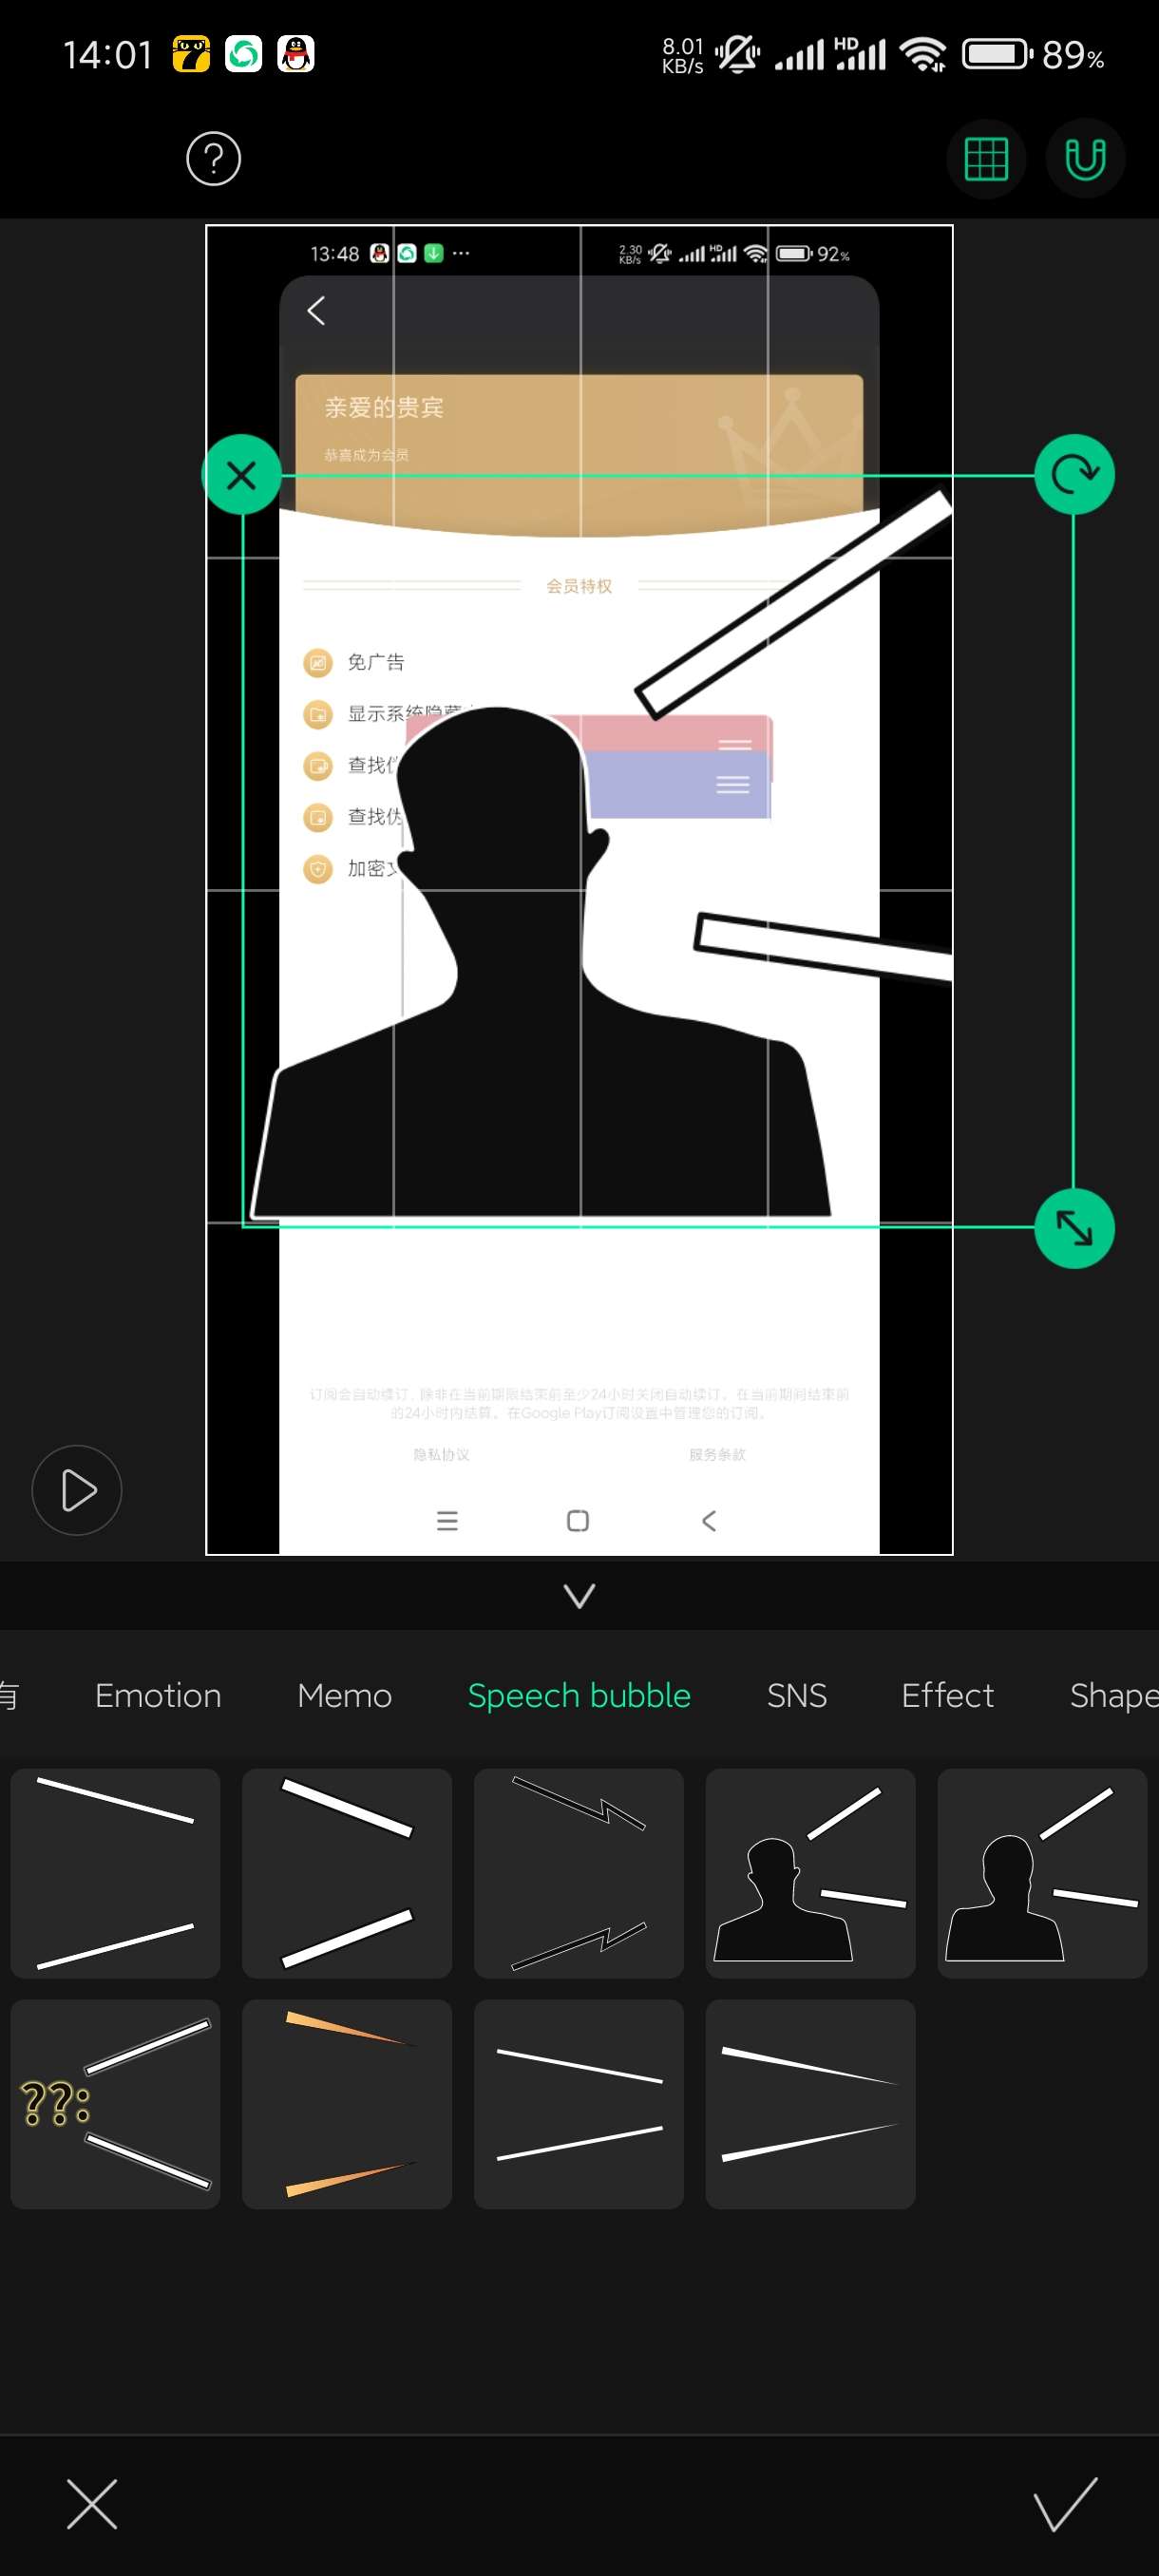The width and height of the screenshot is (1159, 2576).
Task: Choose white tapered lines sticker
Action: [811, 2104]
